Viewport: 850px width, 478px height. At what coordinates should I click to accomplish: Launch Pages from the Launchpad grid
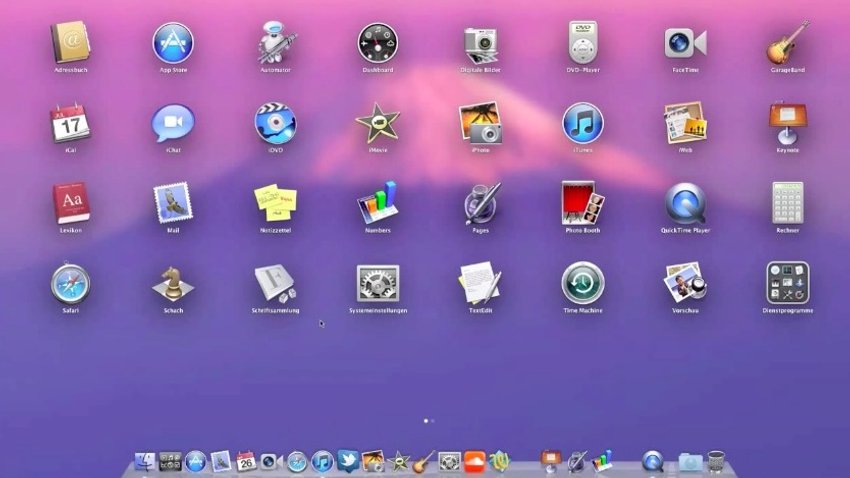(x=480, y=203)
